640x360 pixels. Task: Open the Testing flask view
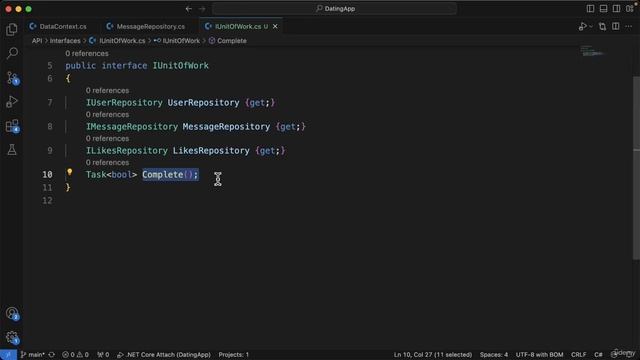tap(12, 150)
